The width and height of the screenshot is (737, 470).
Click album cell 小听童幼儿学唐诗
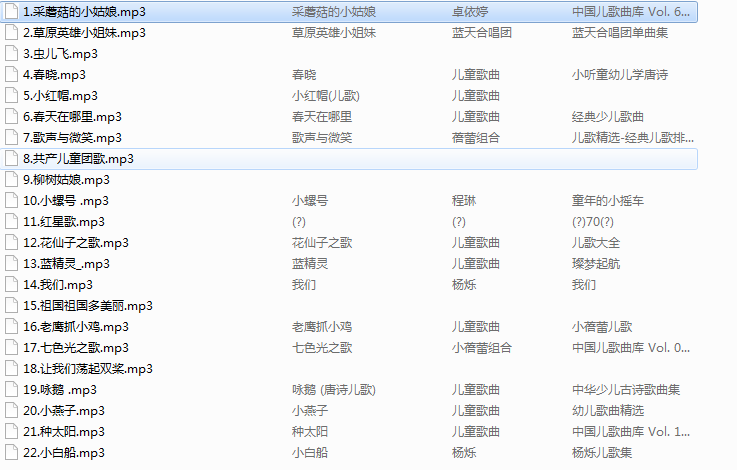click(x=620, y=75)
